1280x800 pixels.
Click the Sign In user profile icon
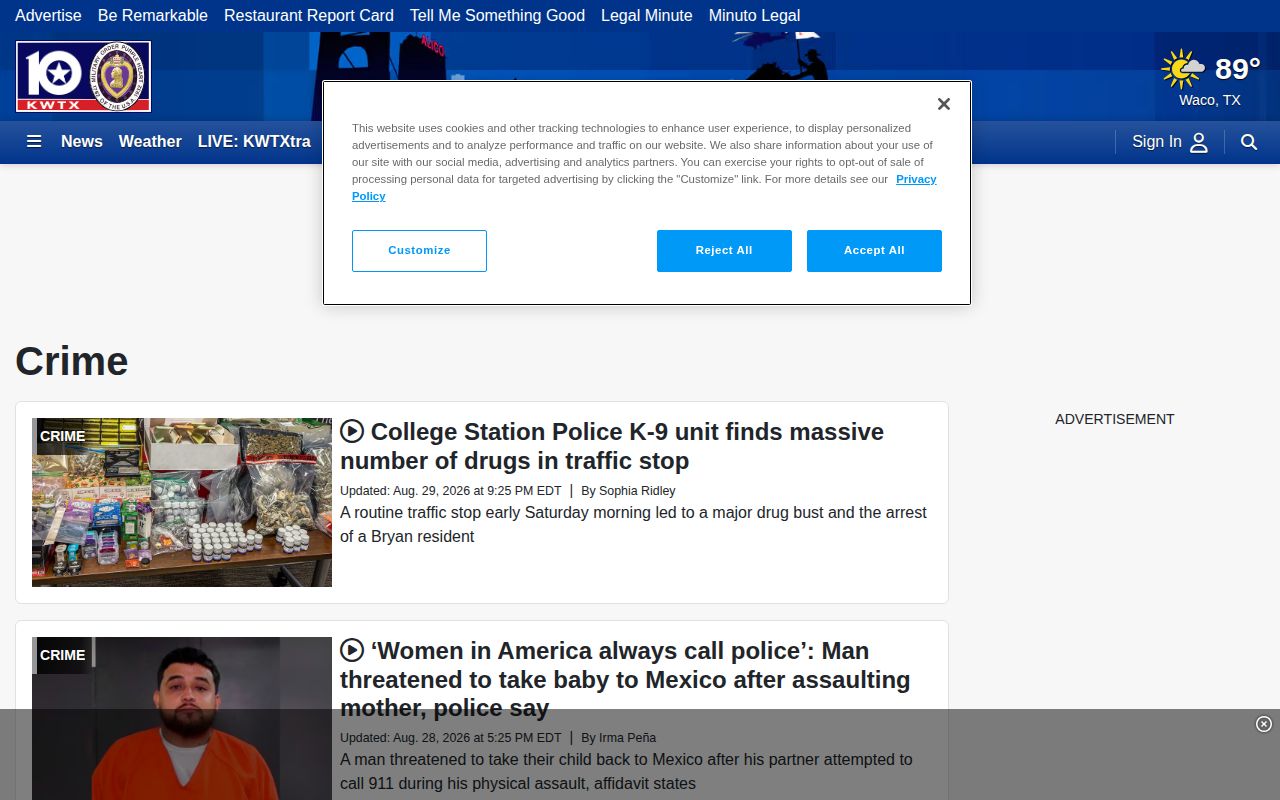(x=1199, y=142)
